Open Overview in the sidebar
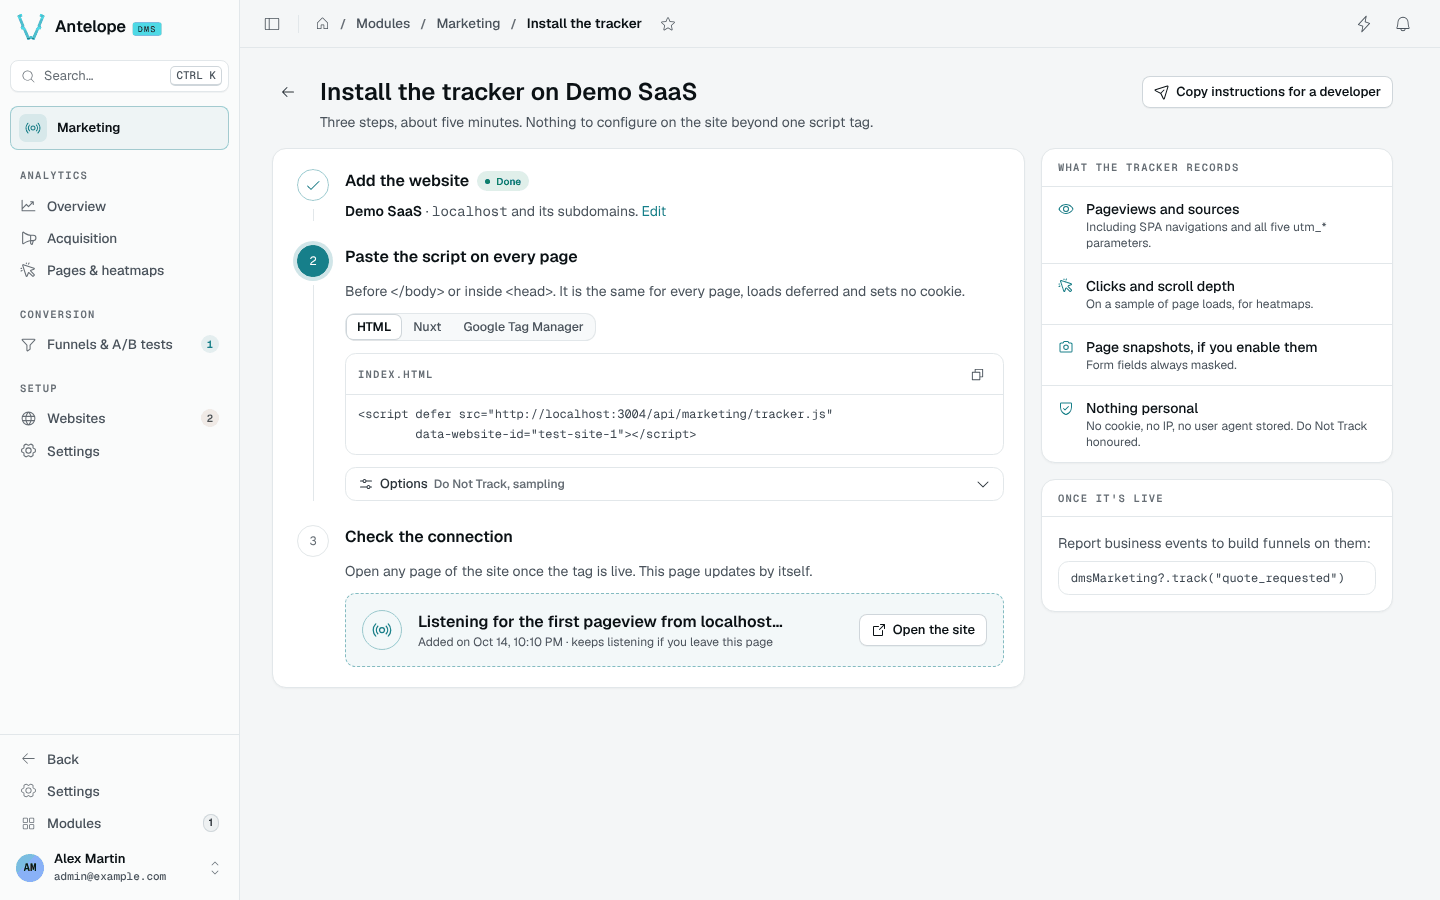The width and height of the screenshot is (1440, 900). [x=119, y=206]
